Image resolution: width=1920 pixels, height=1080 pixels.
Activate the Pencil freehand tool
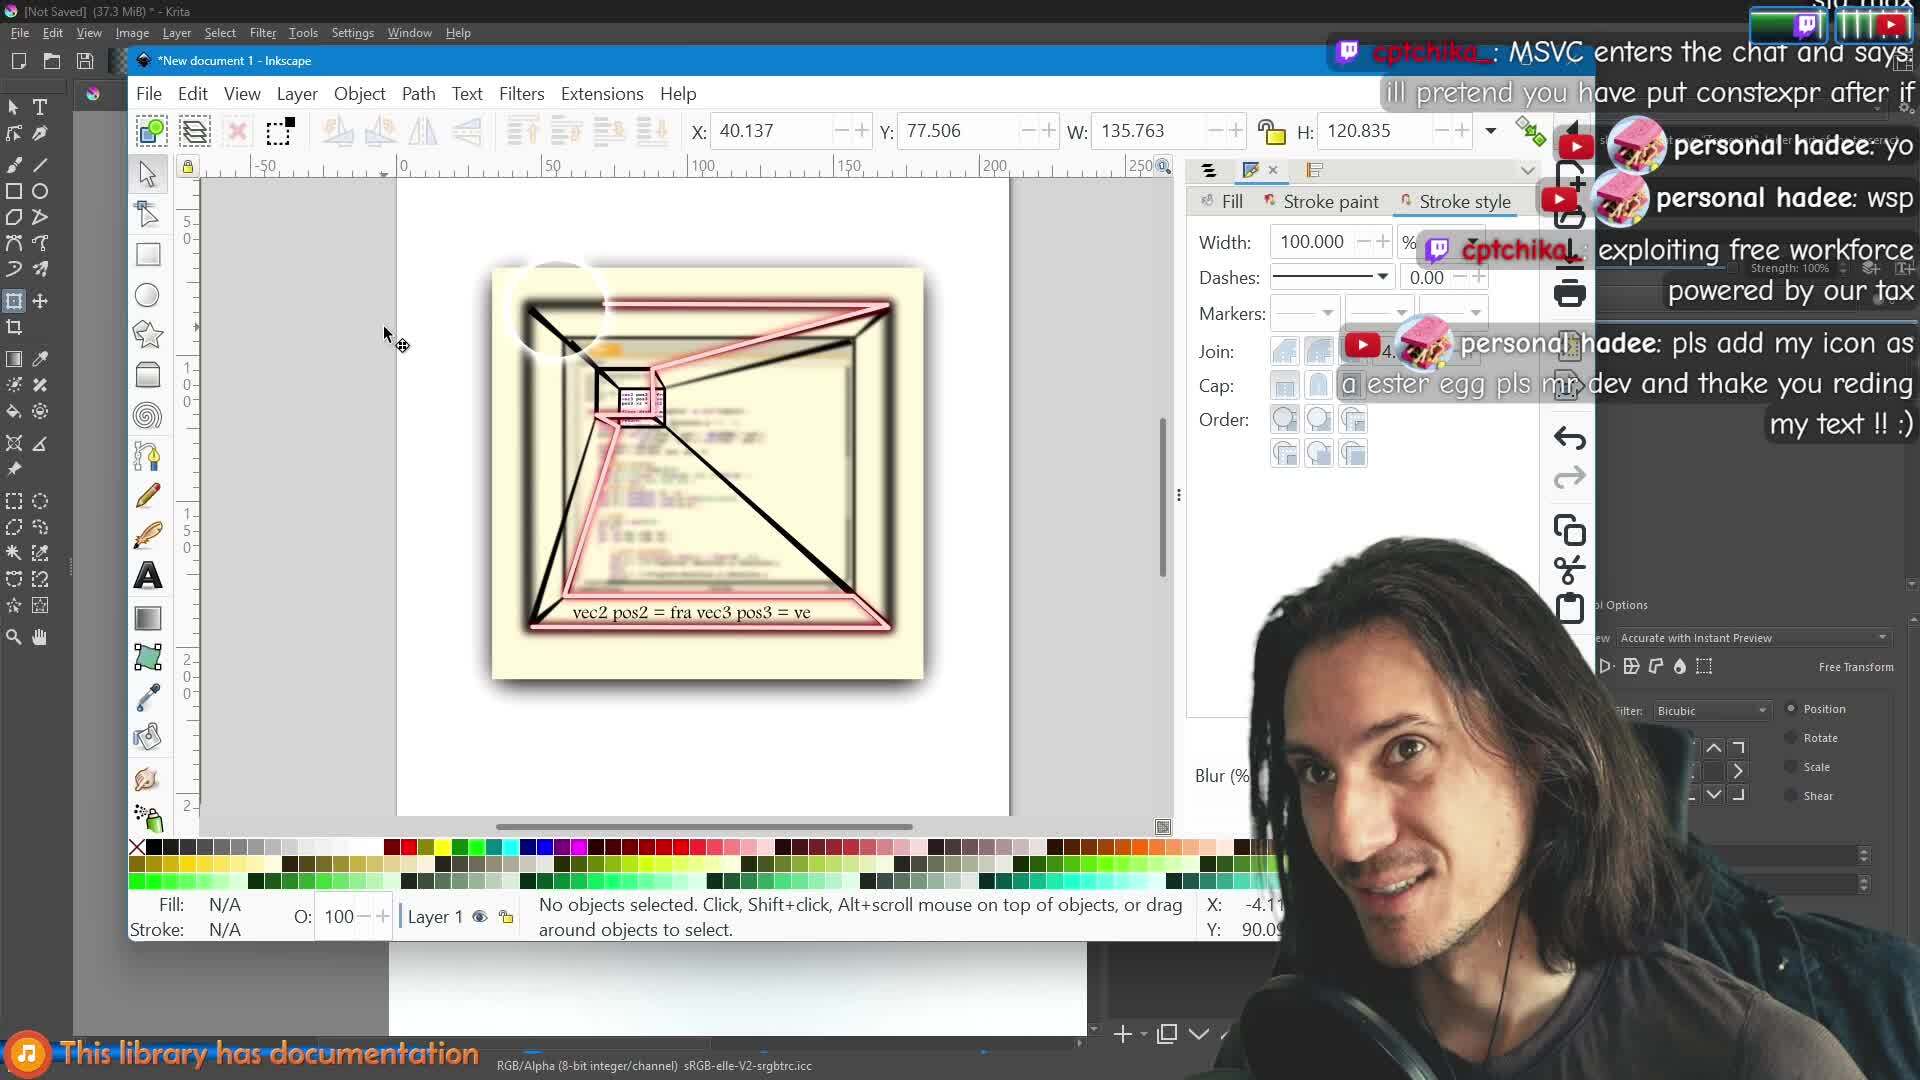[148, 496]
